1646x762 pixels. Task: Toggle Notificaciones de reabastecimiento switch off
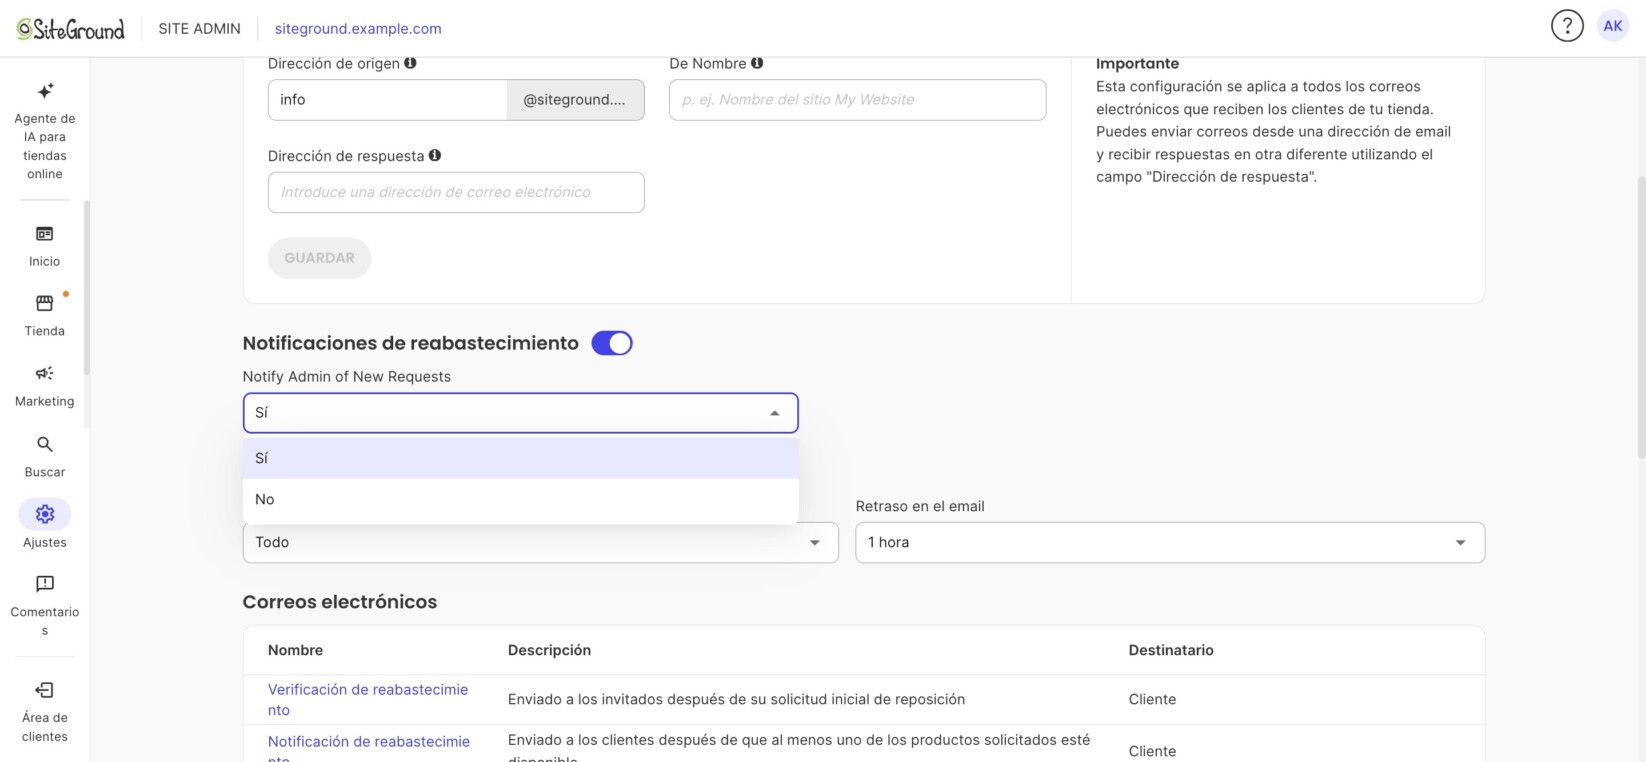tap(612, 343)
